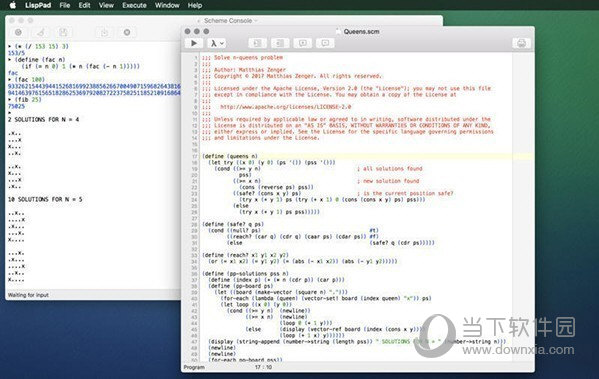Viewport: 599px width, 379px height.
Task: Click the stop/settings round icon in console
Action: [127, 32]
